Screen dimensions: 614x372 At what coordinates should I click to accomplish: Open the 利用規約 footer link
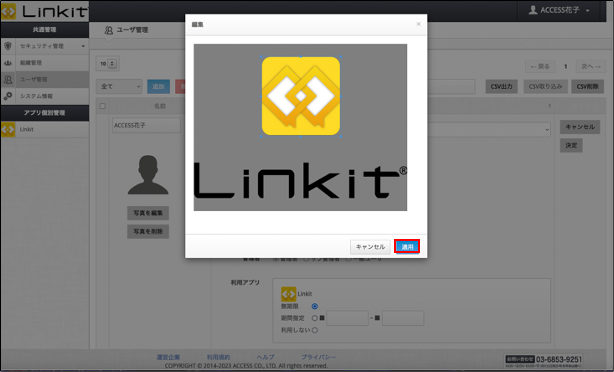coord(218,357)
